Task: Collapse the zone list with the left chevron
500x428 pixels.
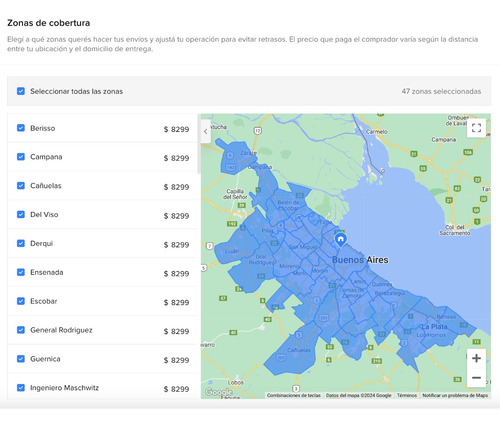Action: [x=206, y=131]
